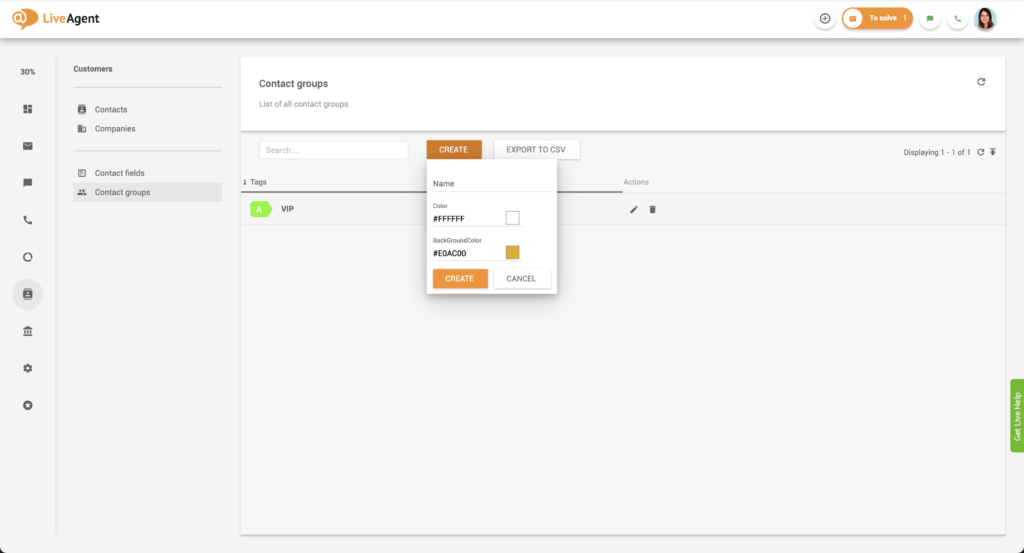Click the pencil edit icon for VIP
Viewport: 1024px width, 553px height.
coord(633,209)
